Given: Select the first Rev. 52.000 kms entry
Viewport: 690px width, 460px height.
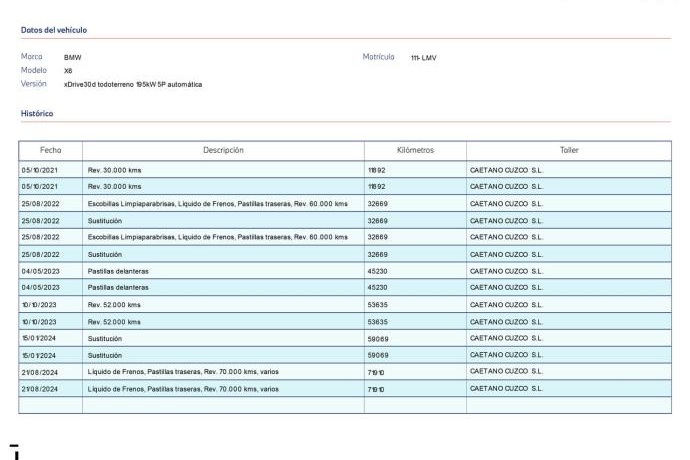Looking at the screenshot, I should point(114,304).
